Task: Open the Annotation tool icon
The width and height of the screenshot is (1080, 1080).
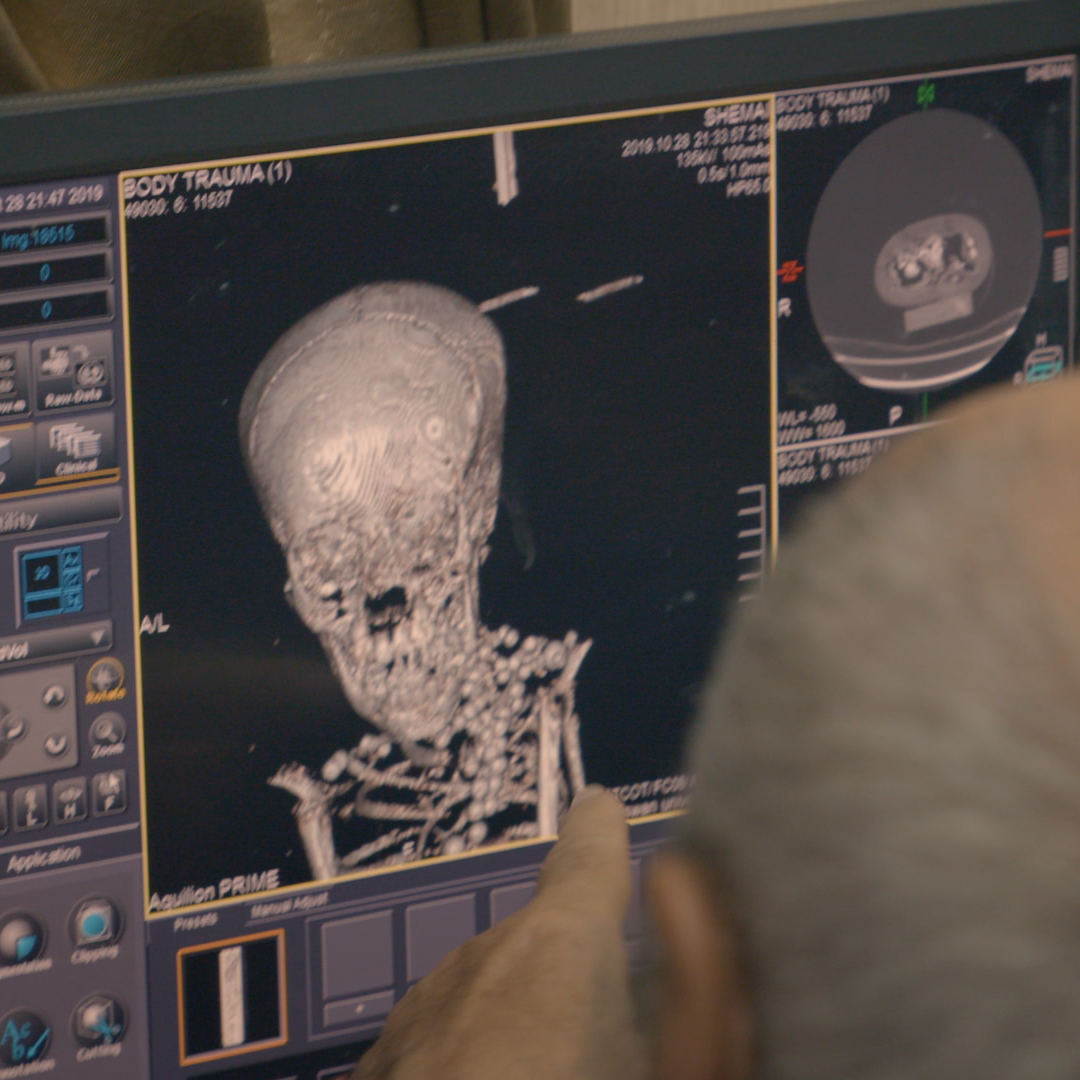Action: coord(23,1037)
